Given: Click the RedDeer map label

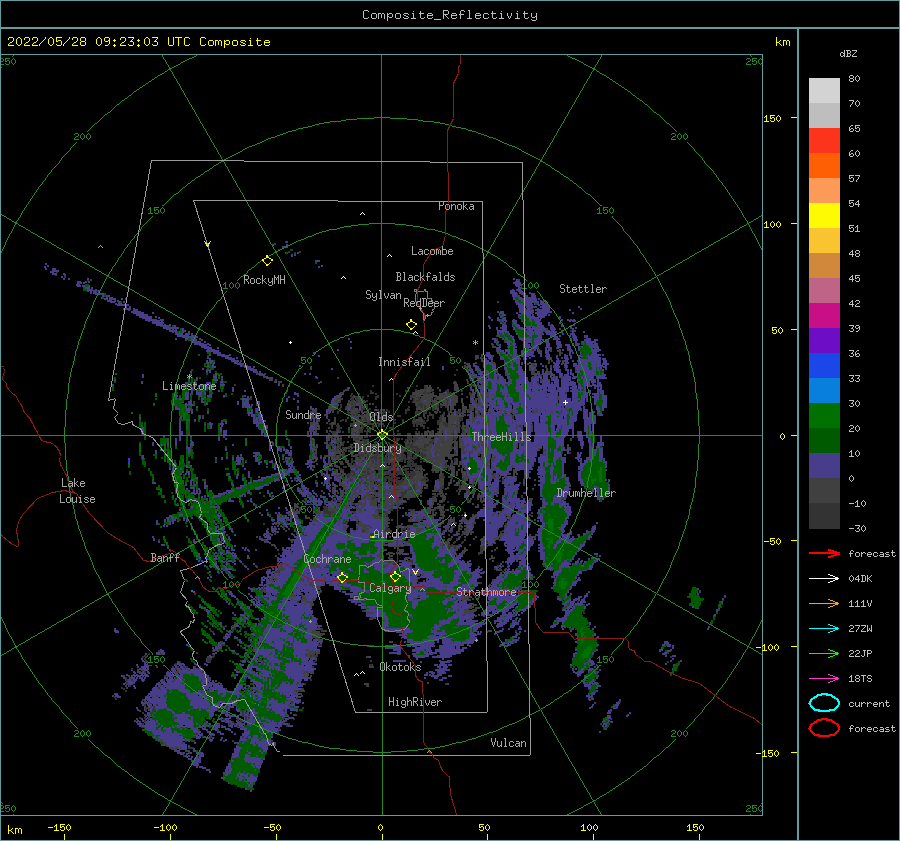Looking at the screenshot, I should pyautogui.click(x=424, y=303).
